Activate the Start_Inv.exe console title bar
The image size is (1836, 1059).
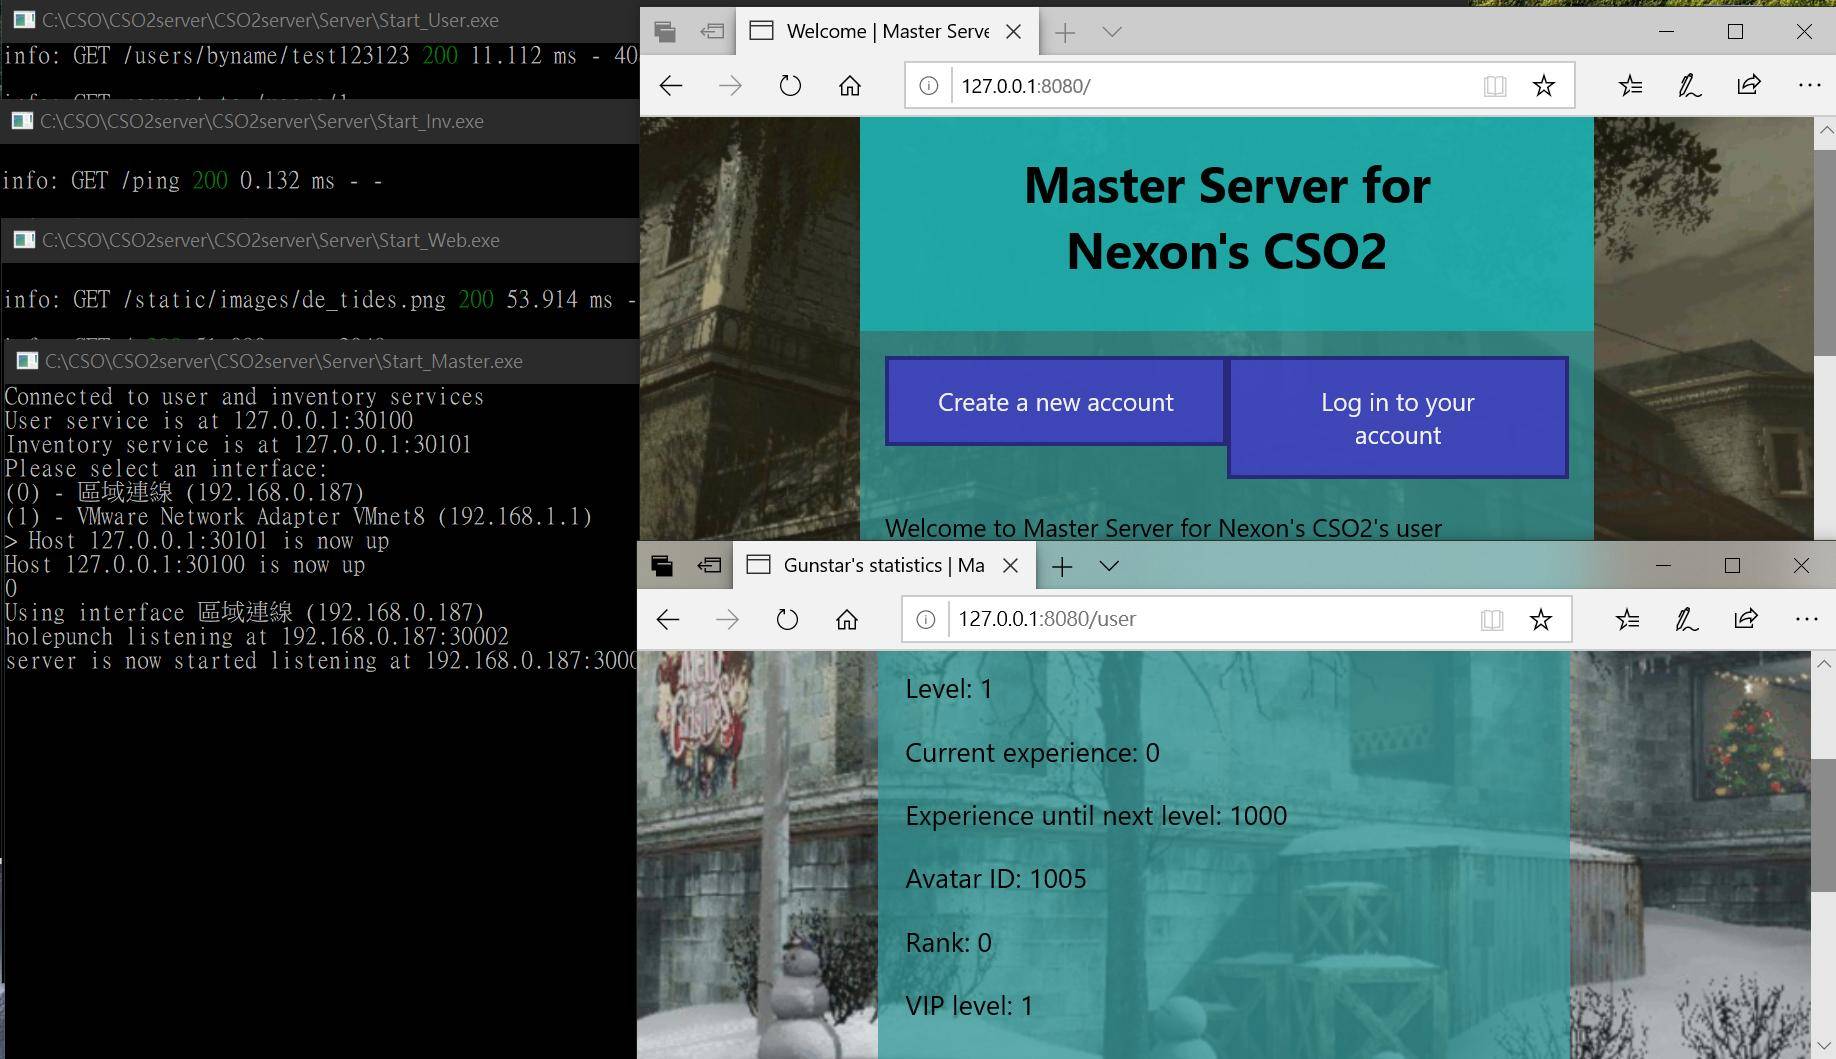[320, 121]
